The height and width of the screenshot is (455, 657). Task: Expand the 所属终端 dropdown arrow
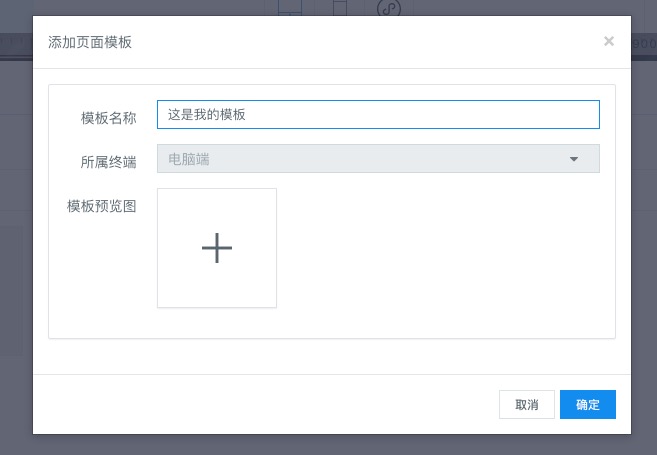(x=574, y=159)
